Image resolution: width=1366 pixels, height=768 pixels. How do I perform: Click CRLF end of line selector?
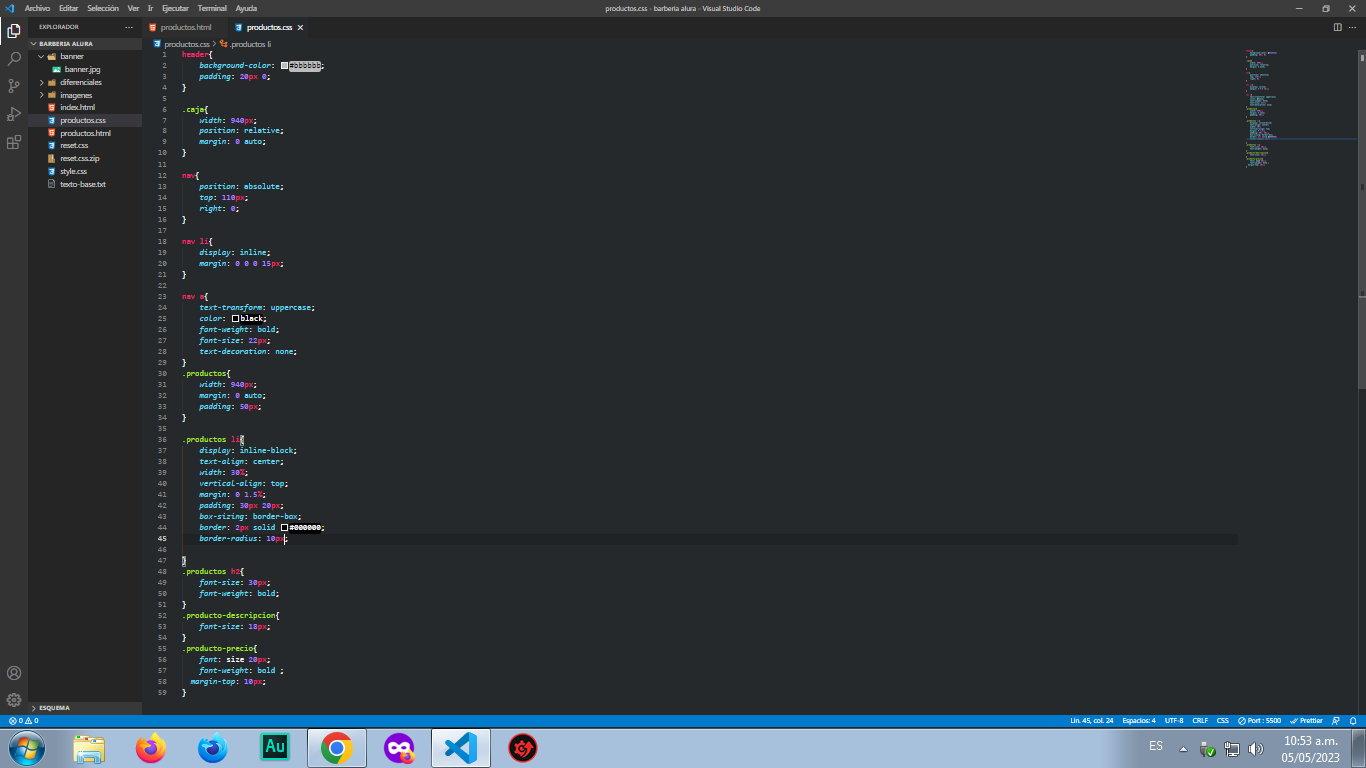pos(1200,720)
